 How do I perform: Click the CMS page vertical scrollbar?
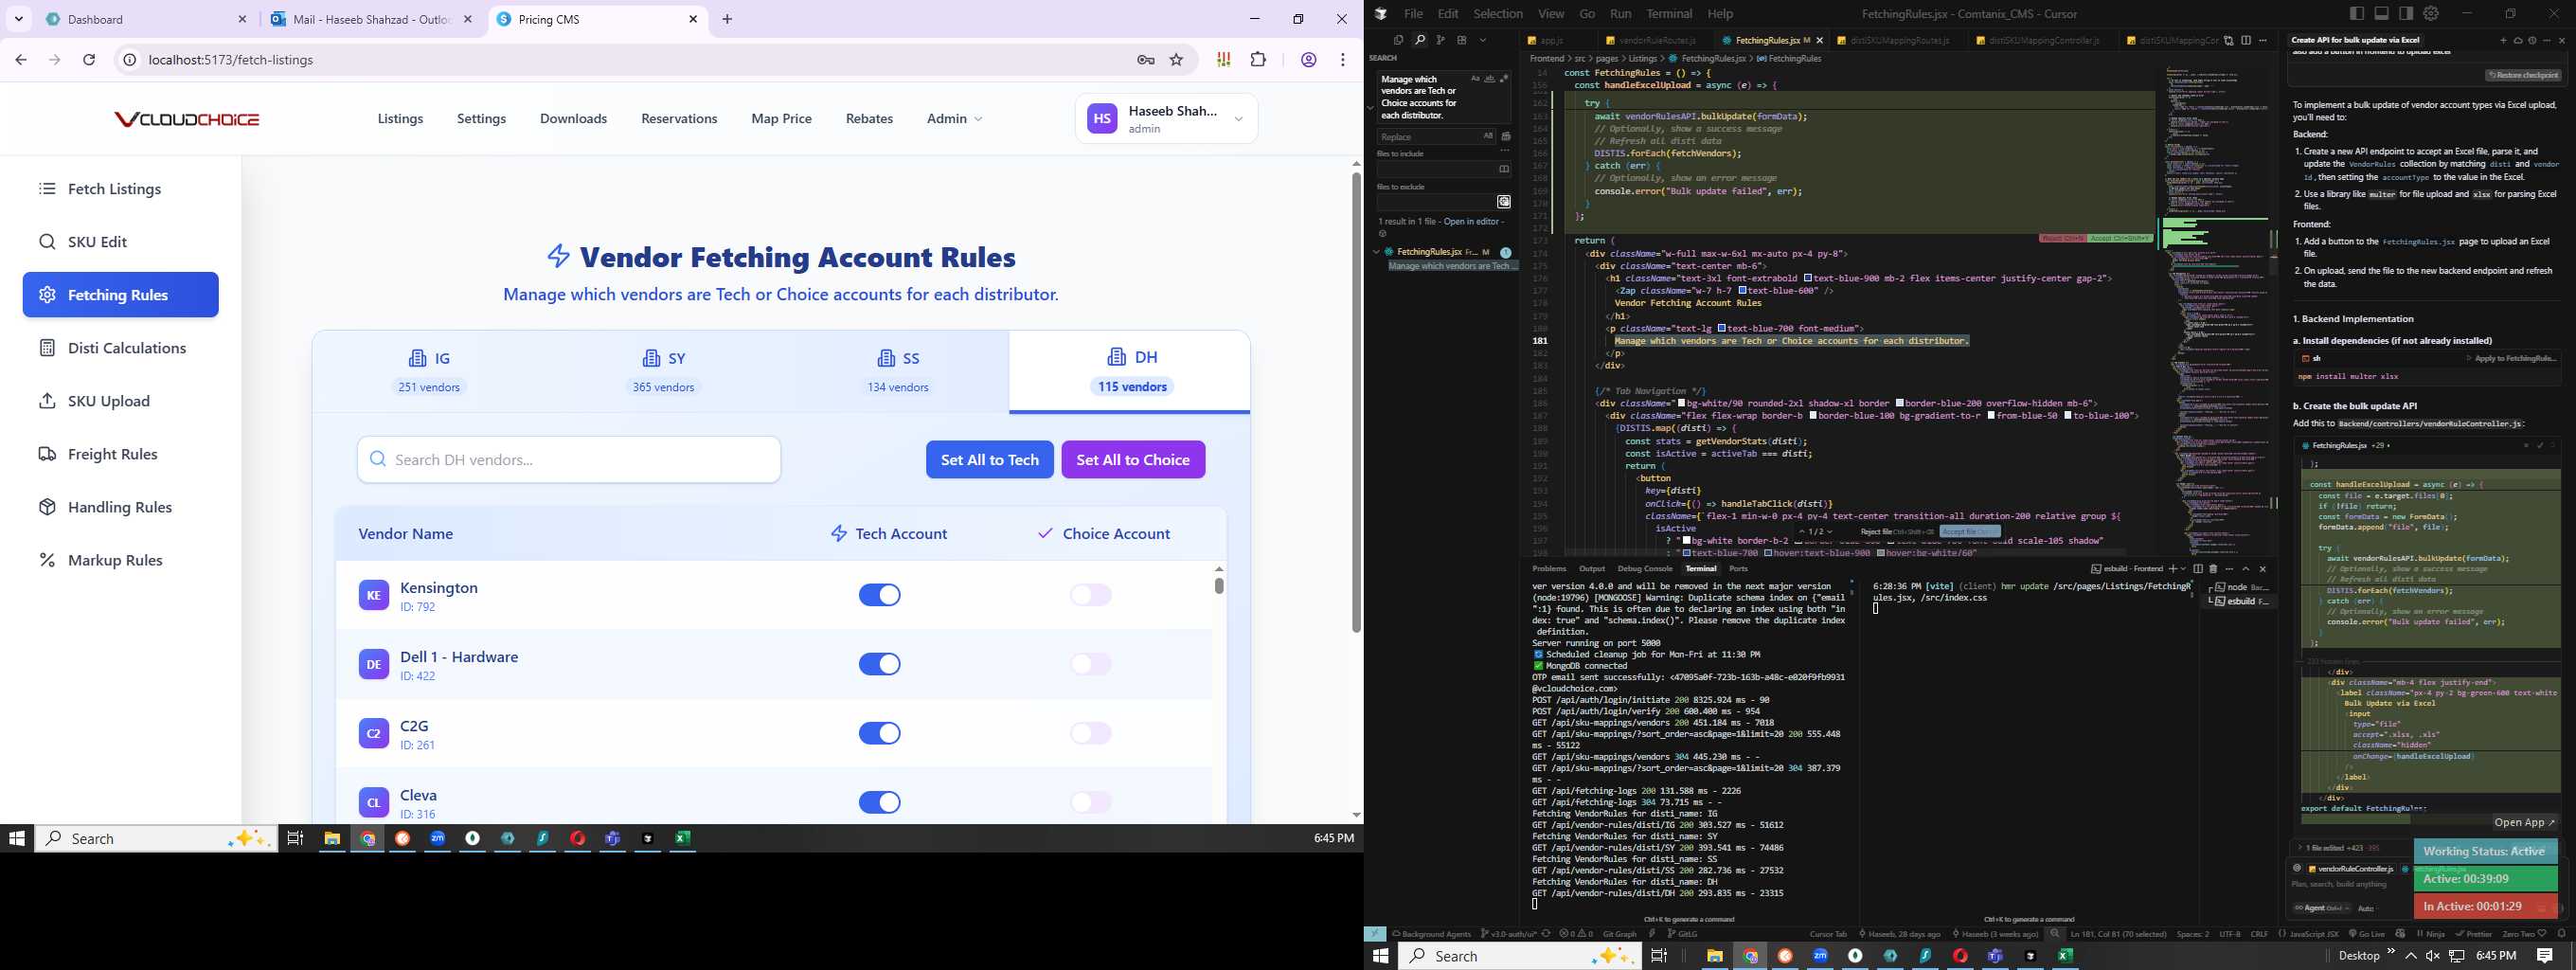pos(1356,402)
